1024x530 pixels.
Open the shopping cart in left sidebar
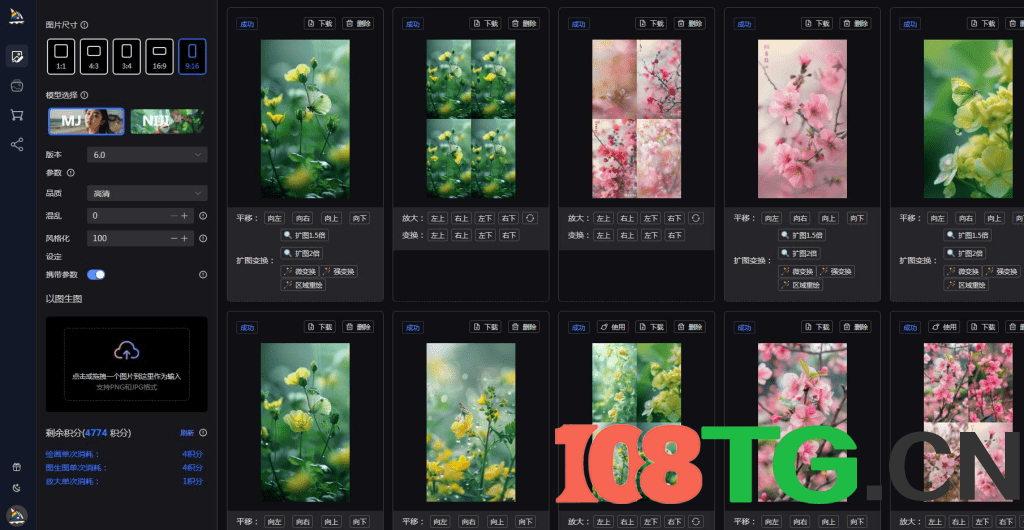pyautogui.click(x=17, y=115)
